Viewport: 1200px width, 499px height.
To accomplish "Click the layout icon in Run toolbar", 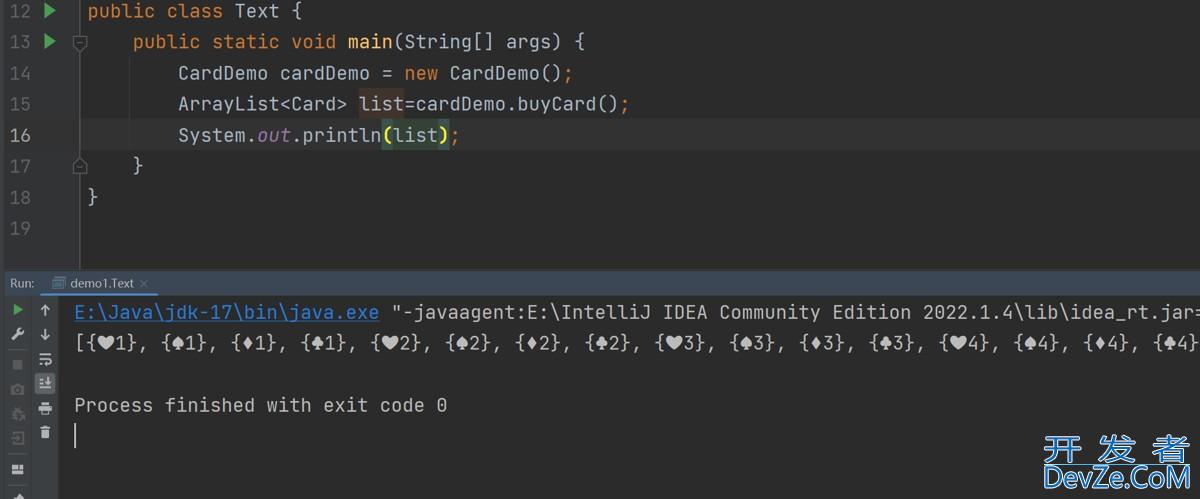I will [x=18, y=468].
